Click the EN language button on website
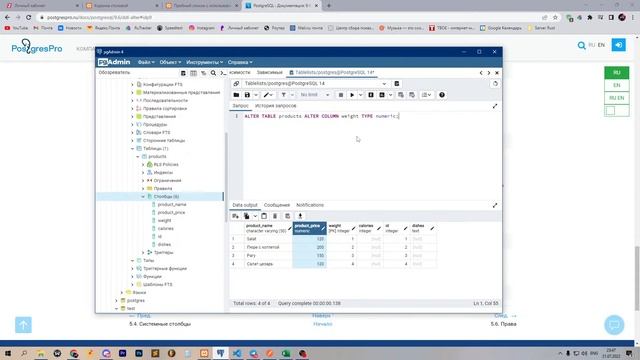The image size is (640, 360). click(x=616, y=85)
